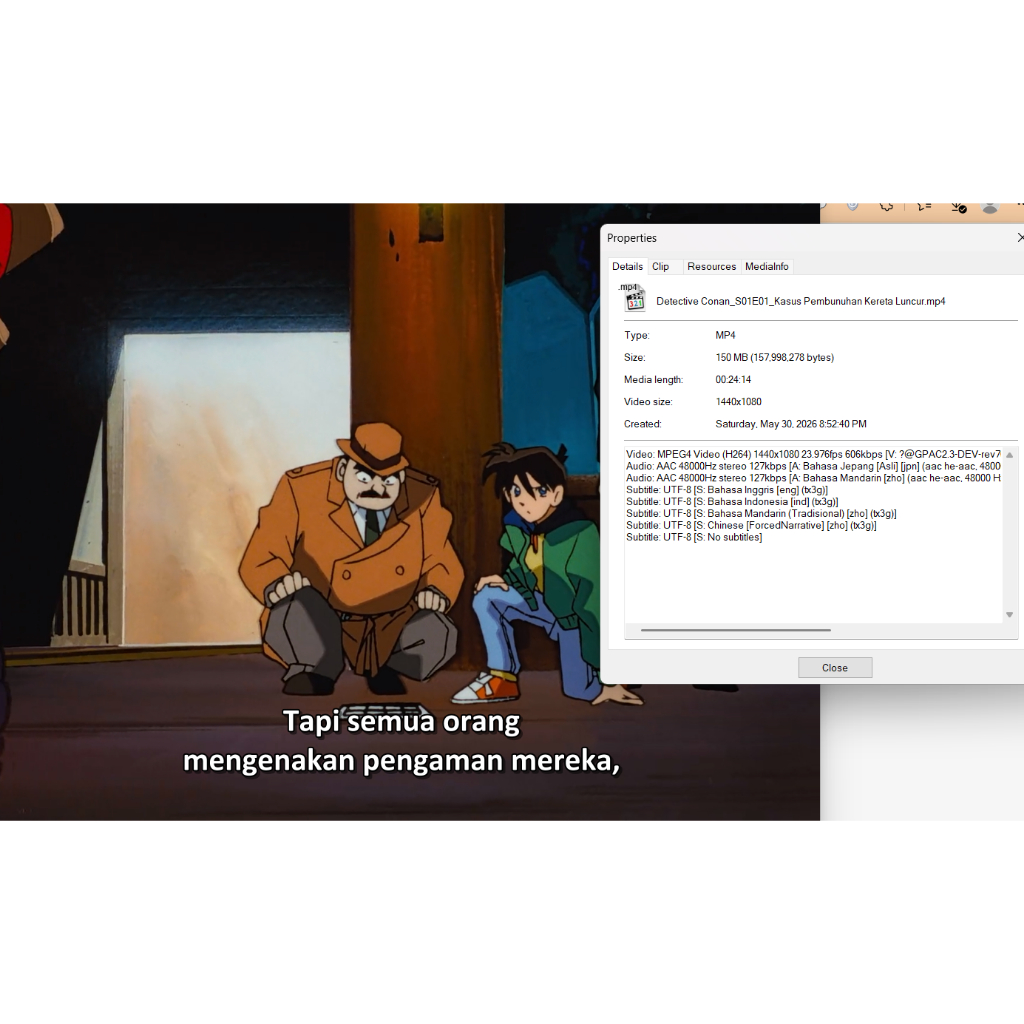Open the browser downloads icon

[x=958, y=207]
